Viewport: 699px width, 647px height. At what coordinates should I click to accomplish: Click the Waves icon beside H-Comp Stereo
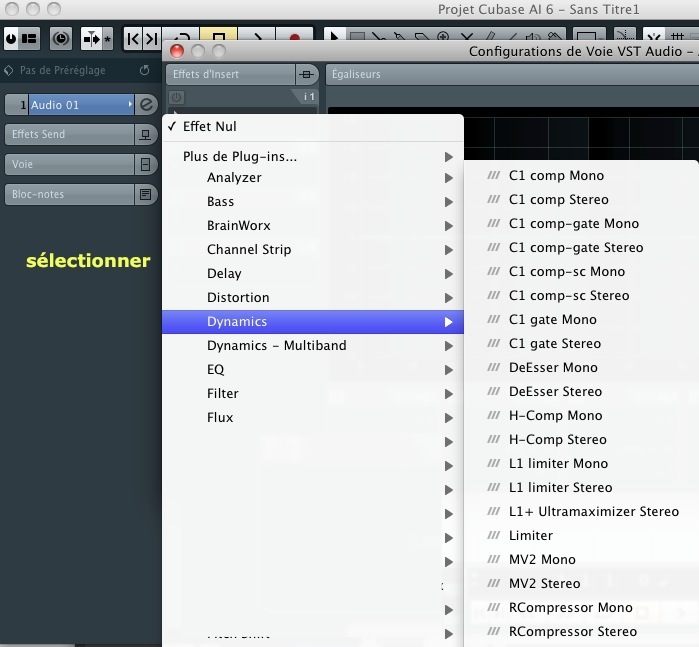point(493,439)
